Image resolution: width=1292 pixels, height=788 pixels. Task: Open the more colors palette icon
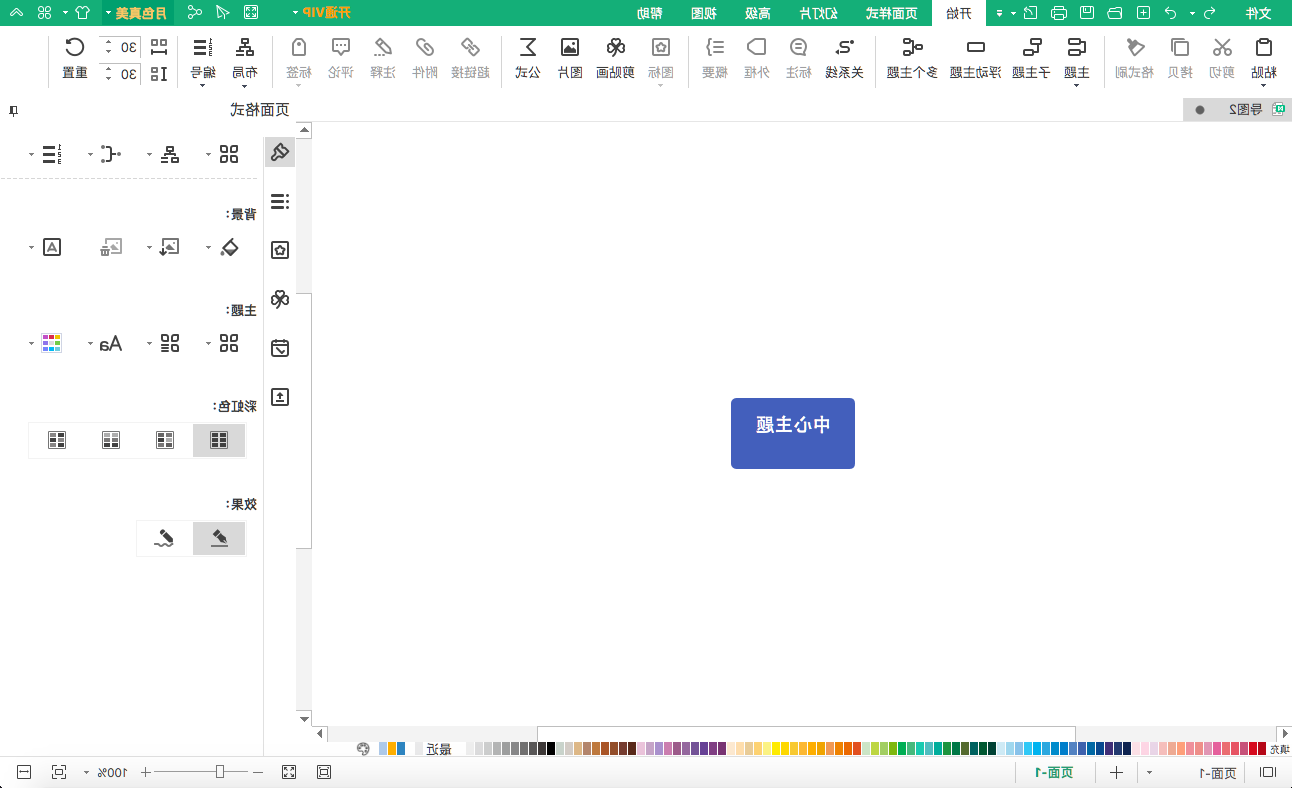[363, 748]
